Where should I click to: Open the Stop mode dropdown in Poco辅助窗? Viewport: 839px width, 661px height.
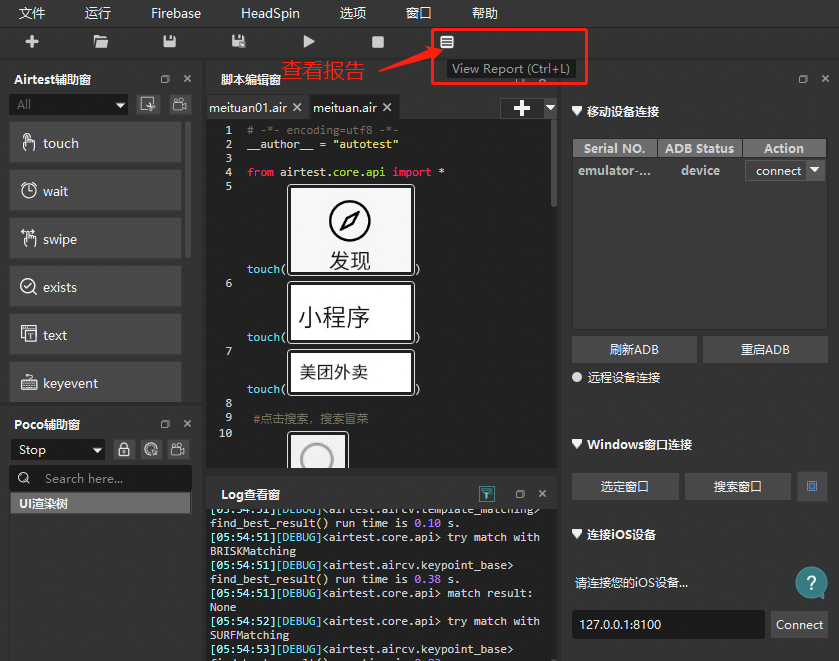click(58, 450)
